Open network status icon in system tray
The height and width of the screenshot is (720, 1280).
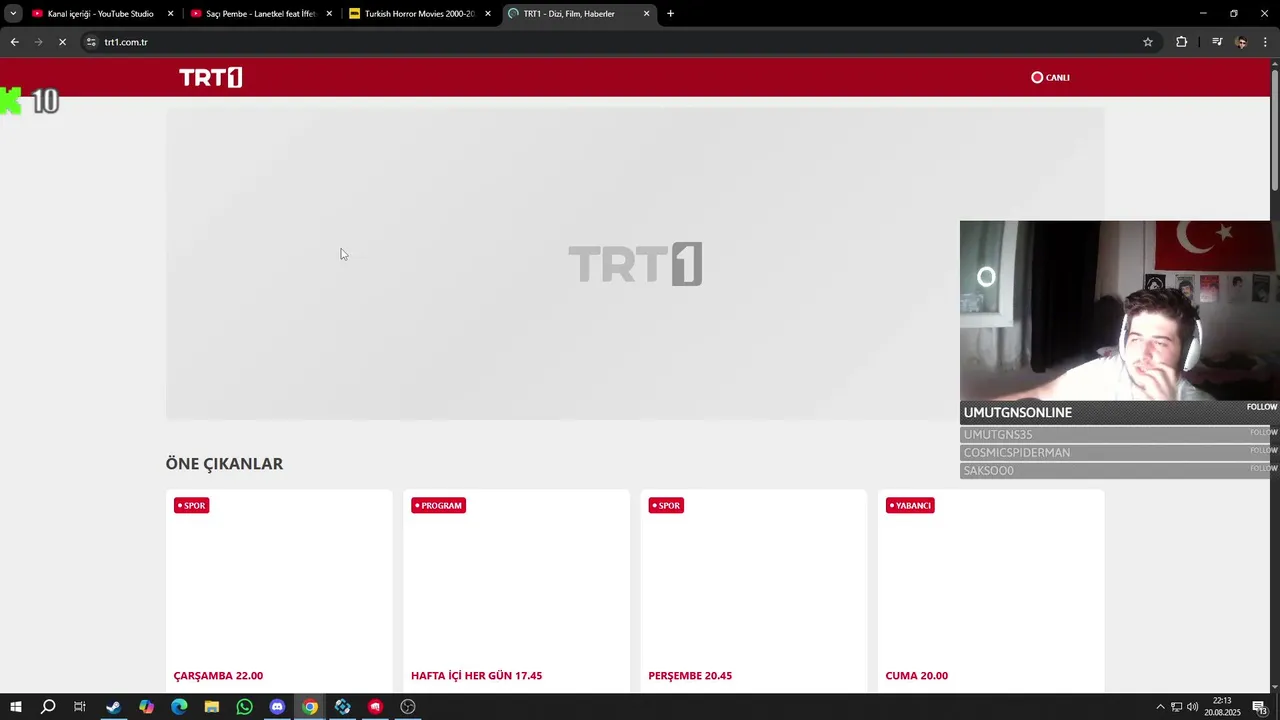1177,707
